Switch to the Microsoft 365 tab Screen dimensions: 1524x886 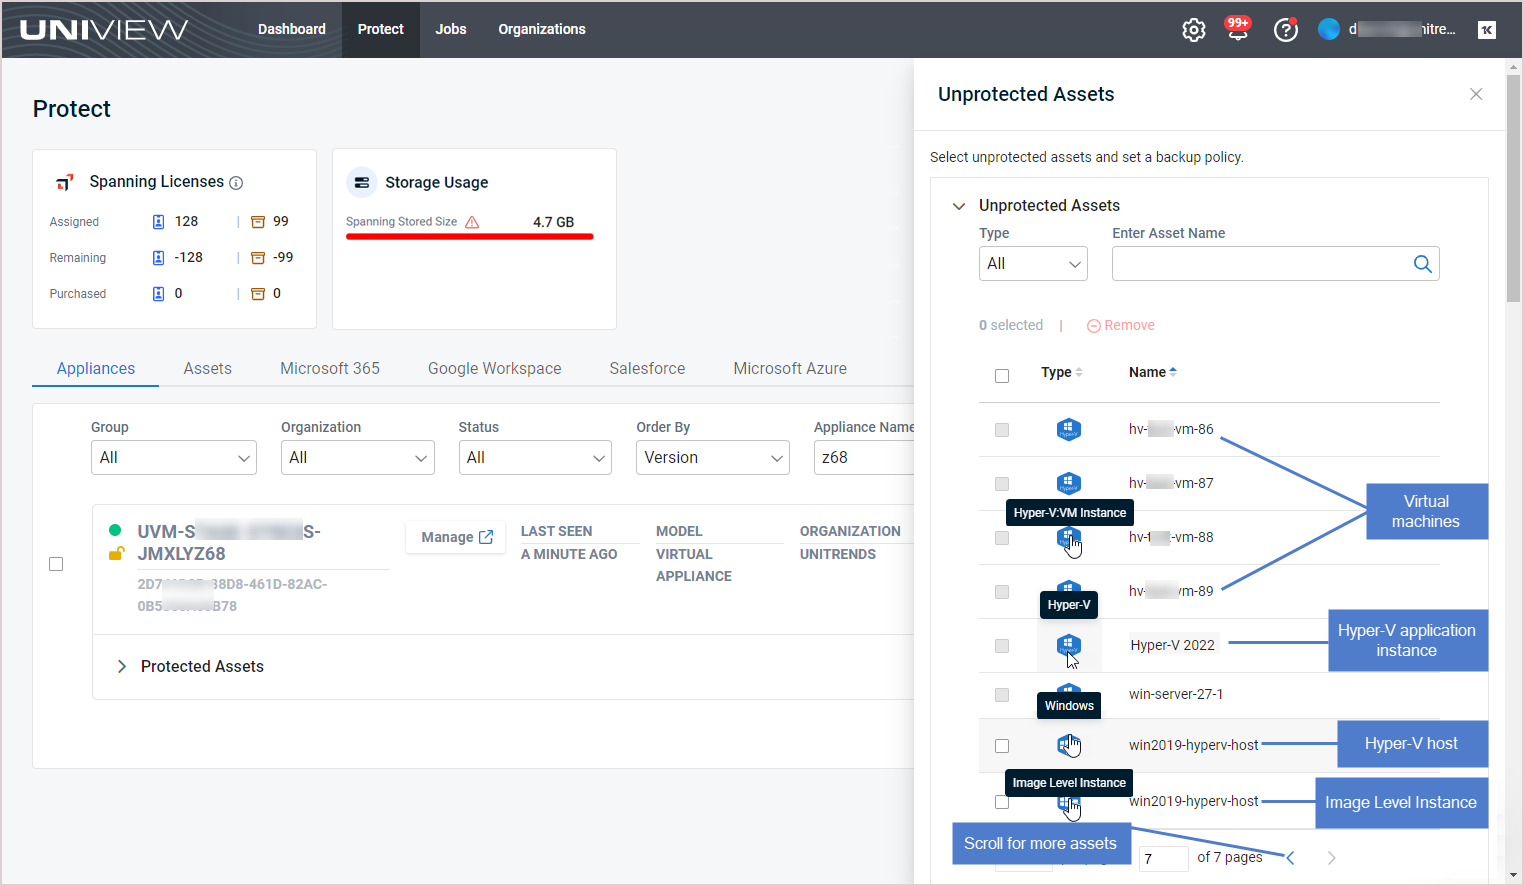[330, 368]
